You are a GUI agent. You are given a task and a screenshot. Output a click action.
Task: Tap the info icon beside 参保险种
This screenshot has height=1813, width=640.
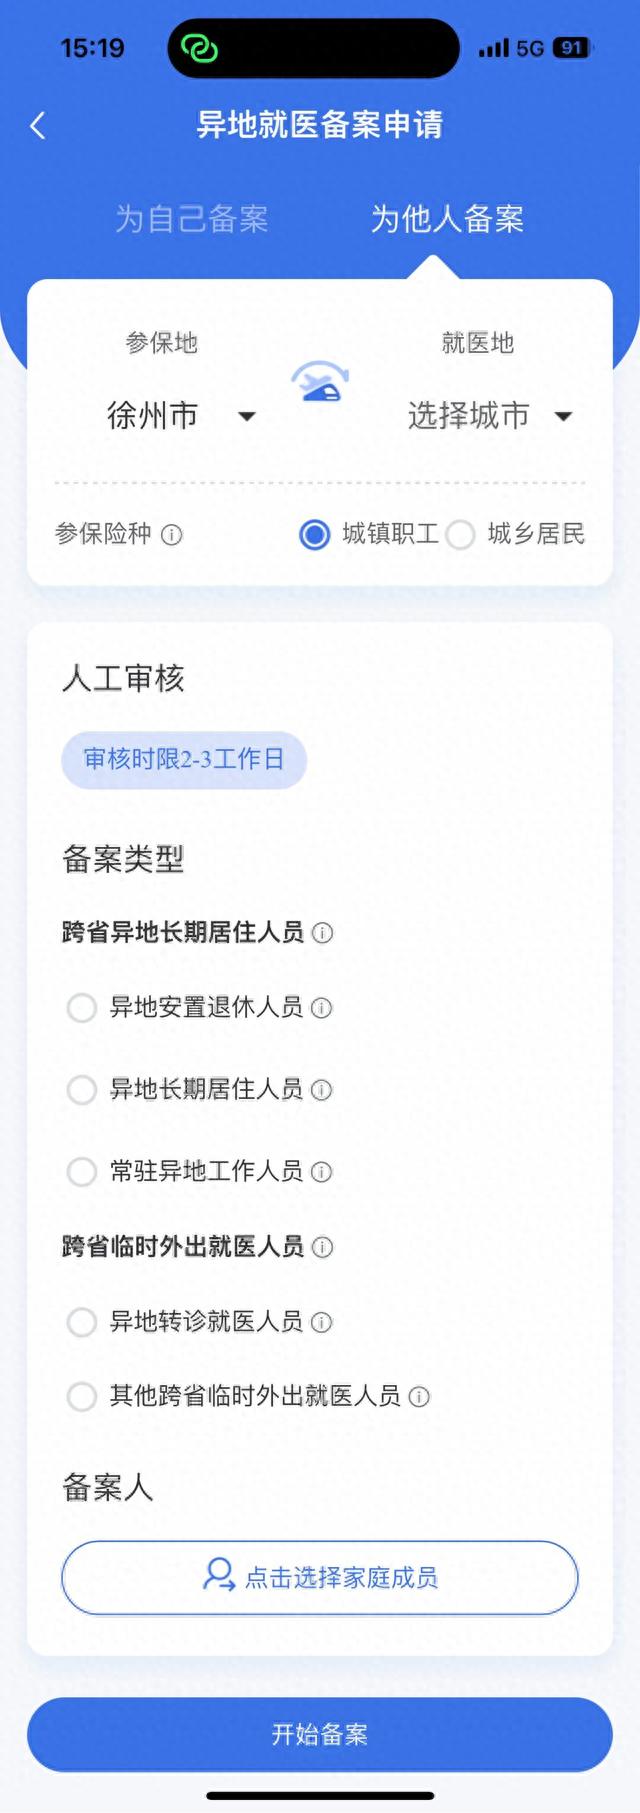coord(172,535)
